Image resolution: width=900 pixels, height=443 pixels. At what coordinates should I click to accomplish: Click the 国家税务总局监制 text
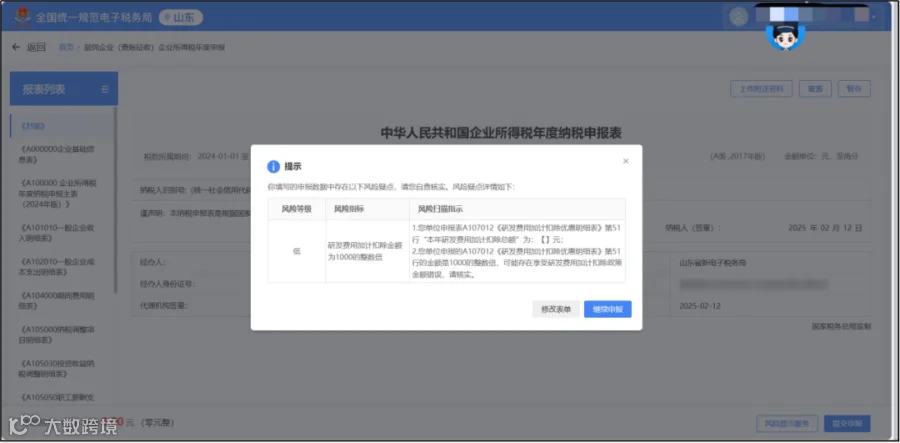(841, 326)
